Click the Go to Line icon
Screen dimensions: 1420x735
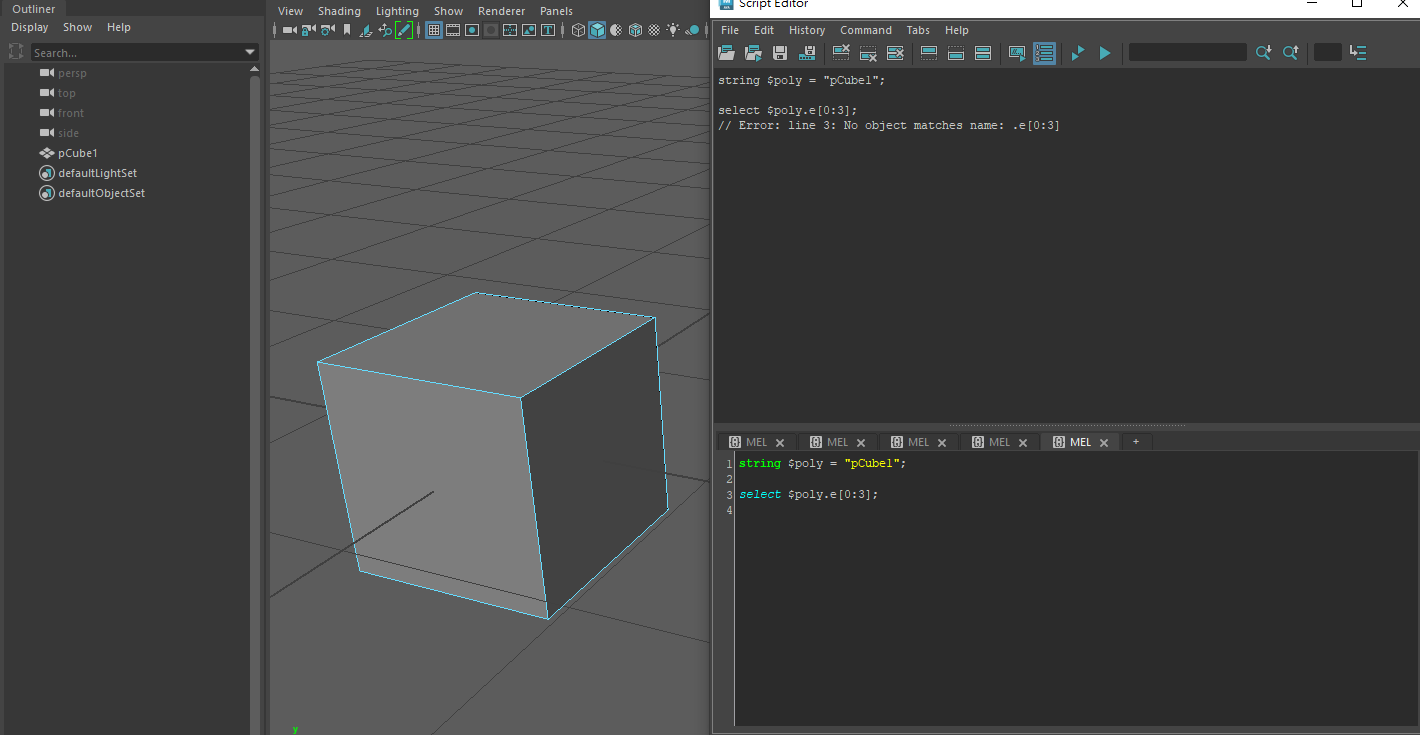[x=1357, y=53]
